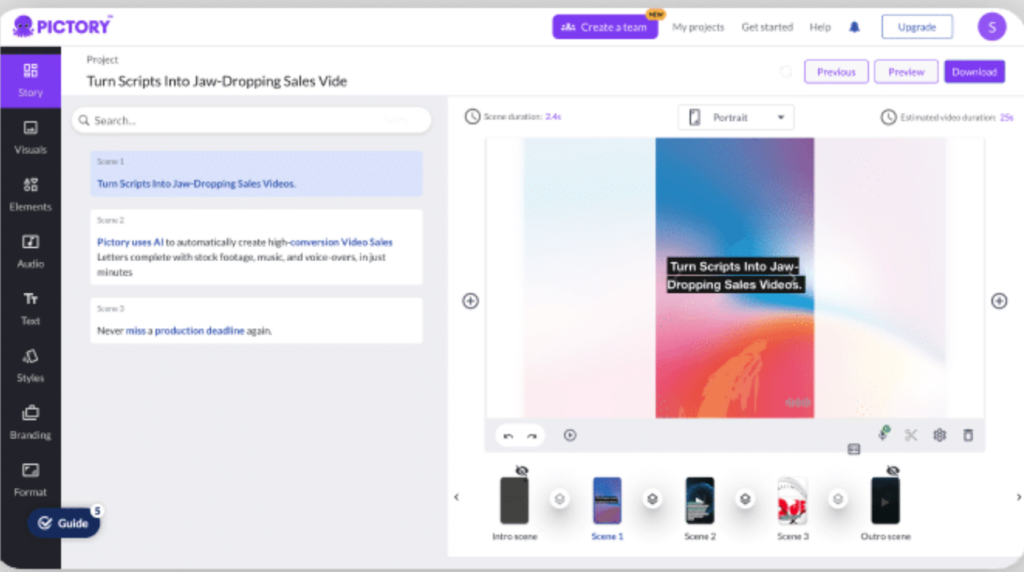Select the Scene 2 thumbnail in timeline
Viewport: 1024px width, 572px height.
pos(699,500)
